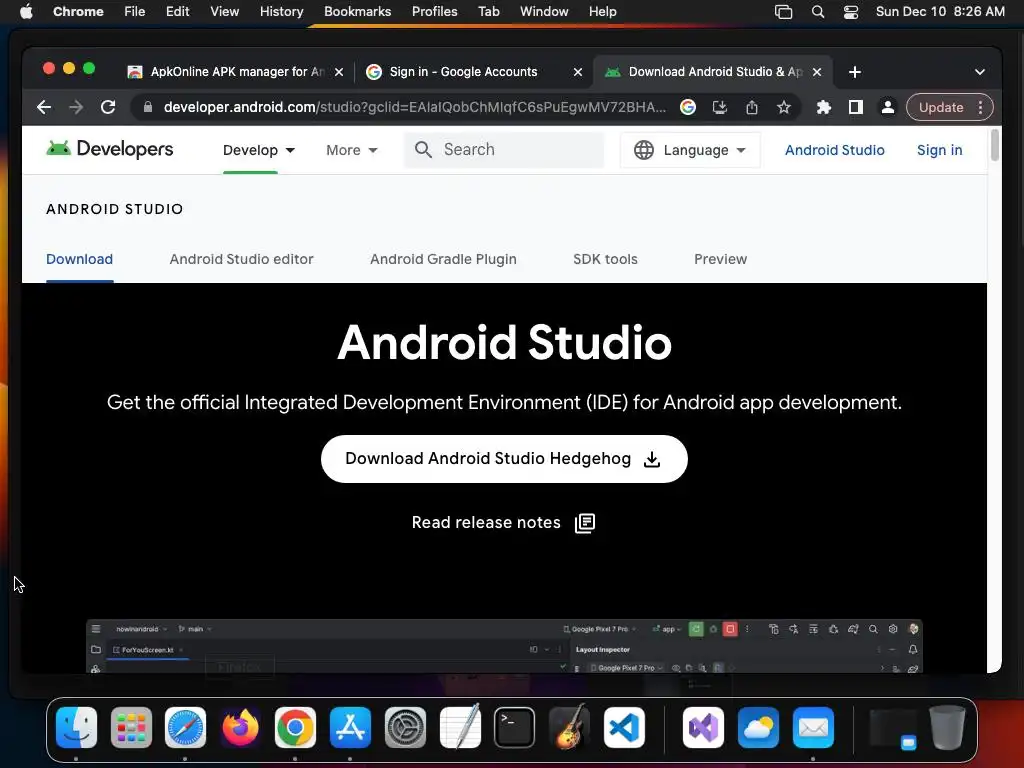This screenshot has width=1024, height=768.
Task: Open a new tab with plus button
Action: [855, 72]
